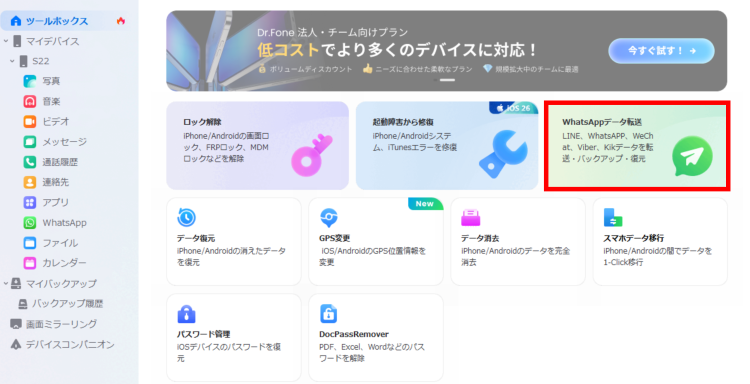The height and width of the screenshot is (384, 750).
Task: Open the 通話履歴 call history icon
Action: coord(30,162)
